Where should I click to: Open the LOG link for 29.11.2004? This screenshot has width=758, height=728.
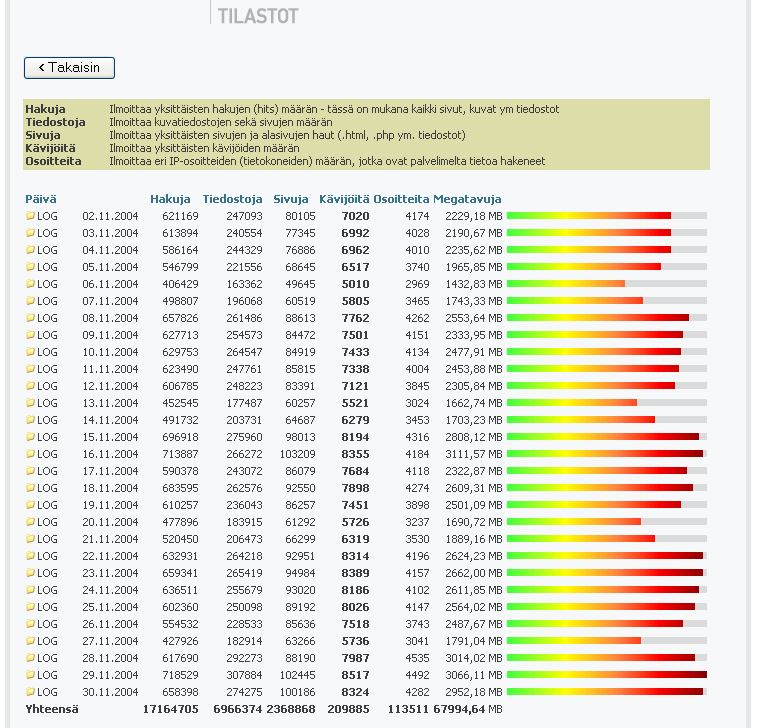coord(47,675)
